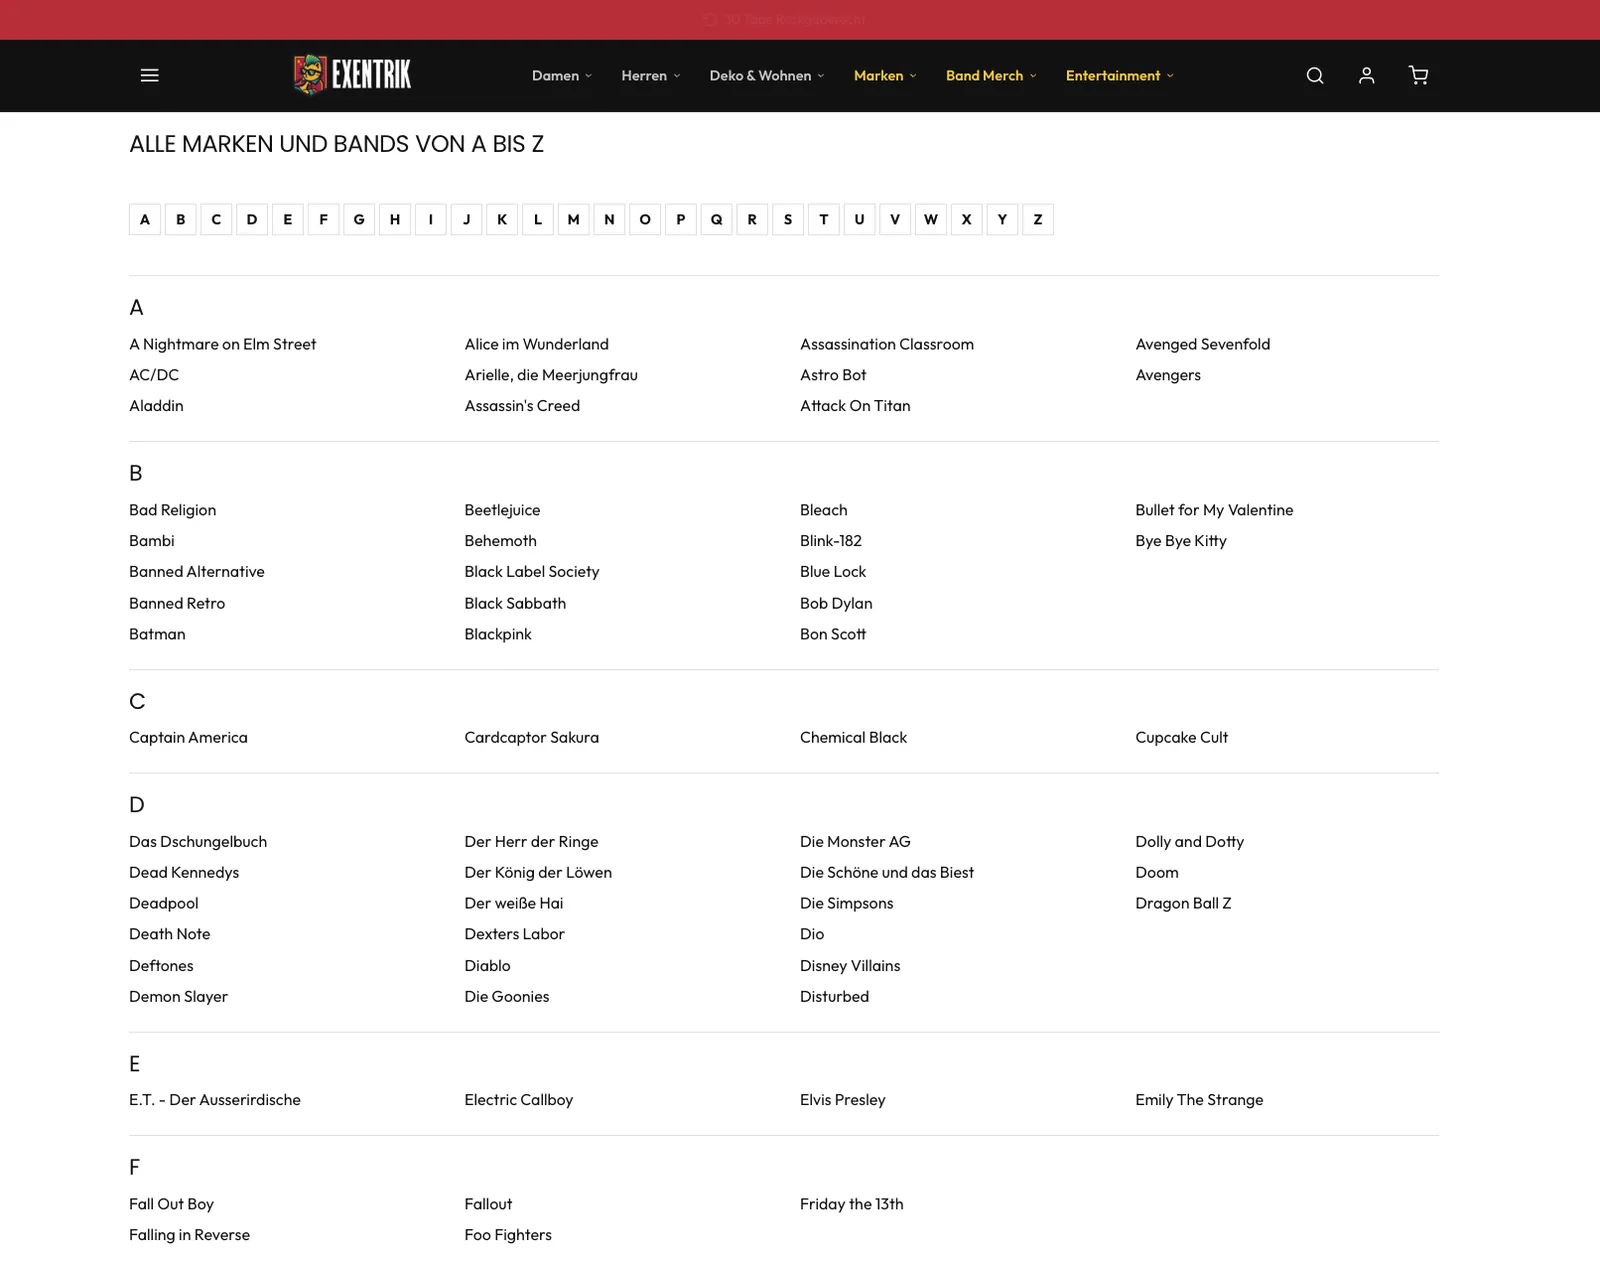Screen dimensions: 1600x1261
Task: Open the Cardcaptor Sakura link
Action: pos(532,737)
